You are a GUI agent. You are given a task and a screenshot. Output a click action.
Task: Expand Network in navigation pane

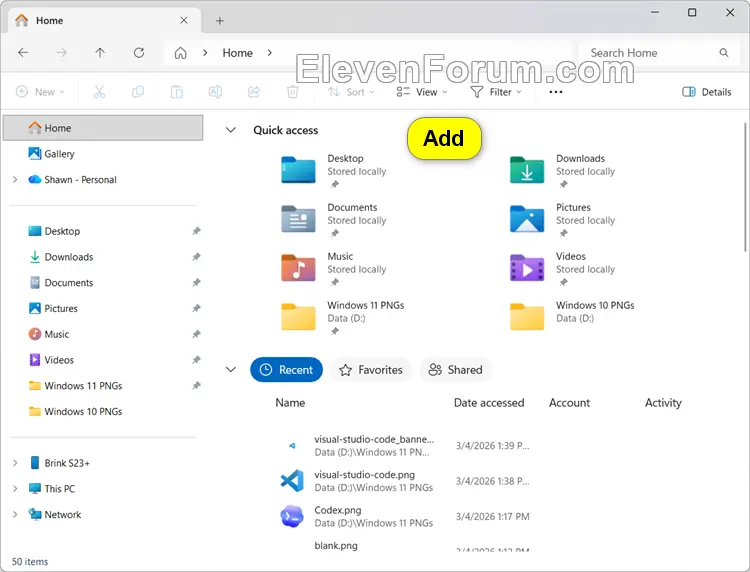(x=15, y=515)
